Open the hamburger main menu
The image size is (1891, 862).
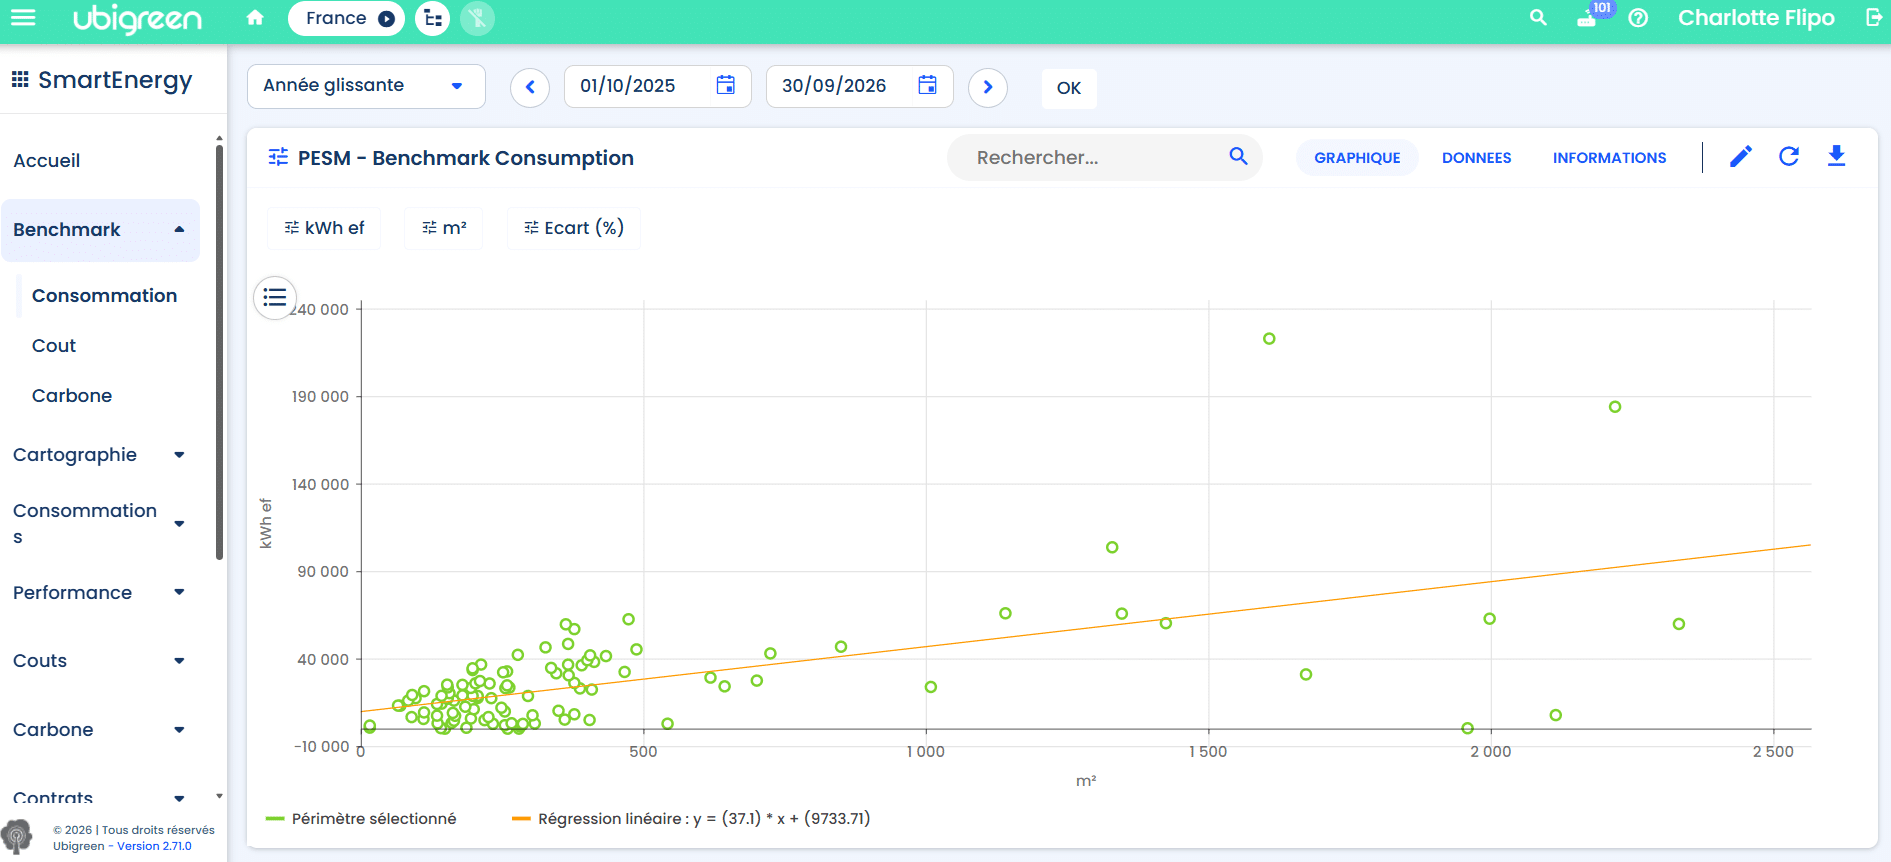coord(23,18)
